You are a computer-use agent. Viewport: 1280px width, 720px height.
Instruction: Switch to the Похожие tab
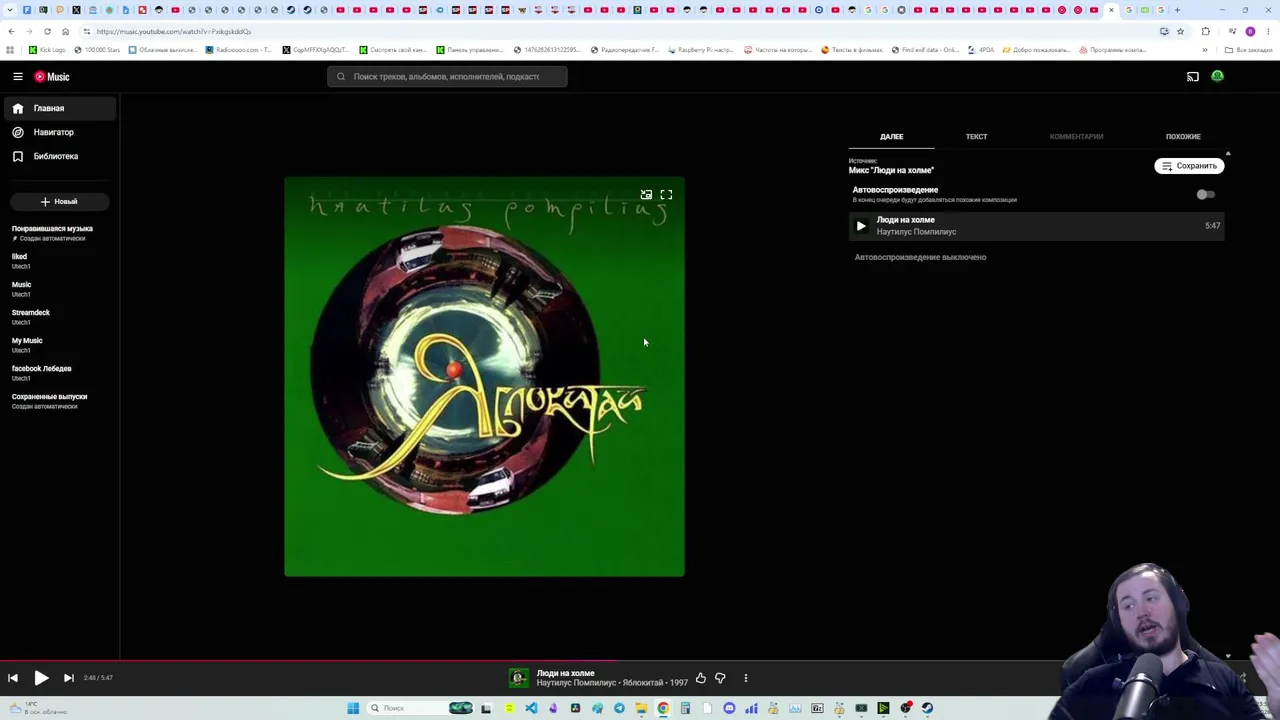click(x=1183, y=137)
